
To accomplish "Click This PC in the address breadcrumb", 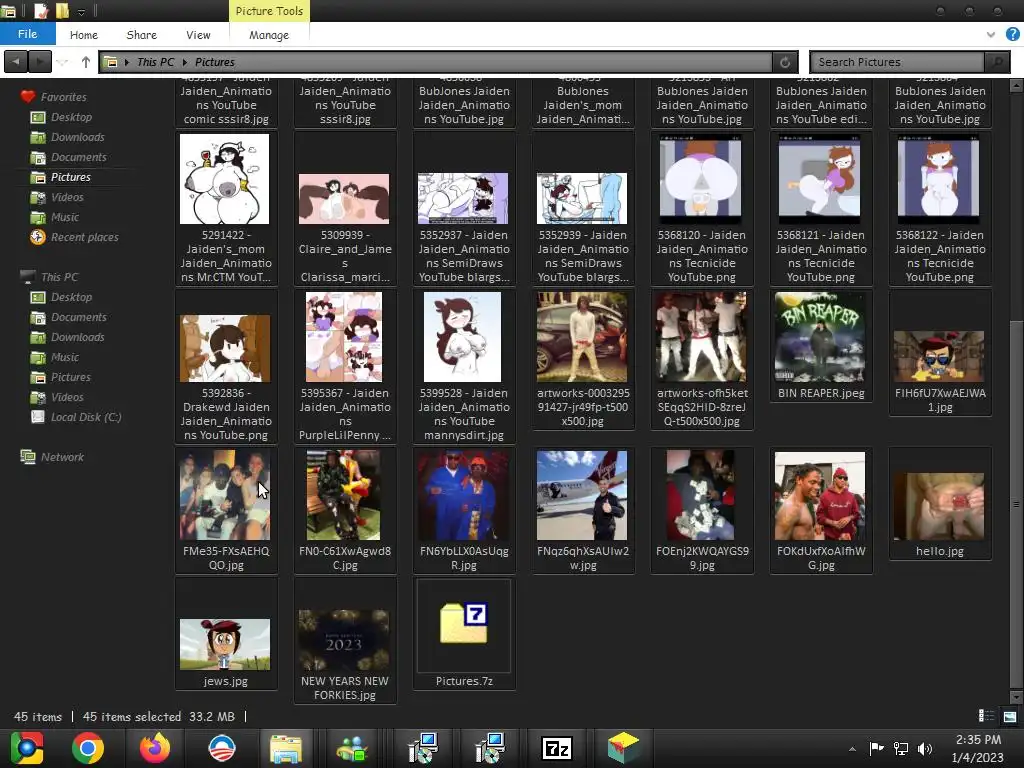I will (x=155, y=62).
